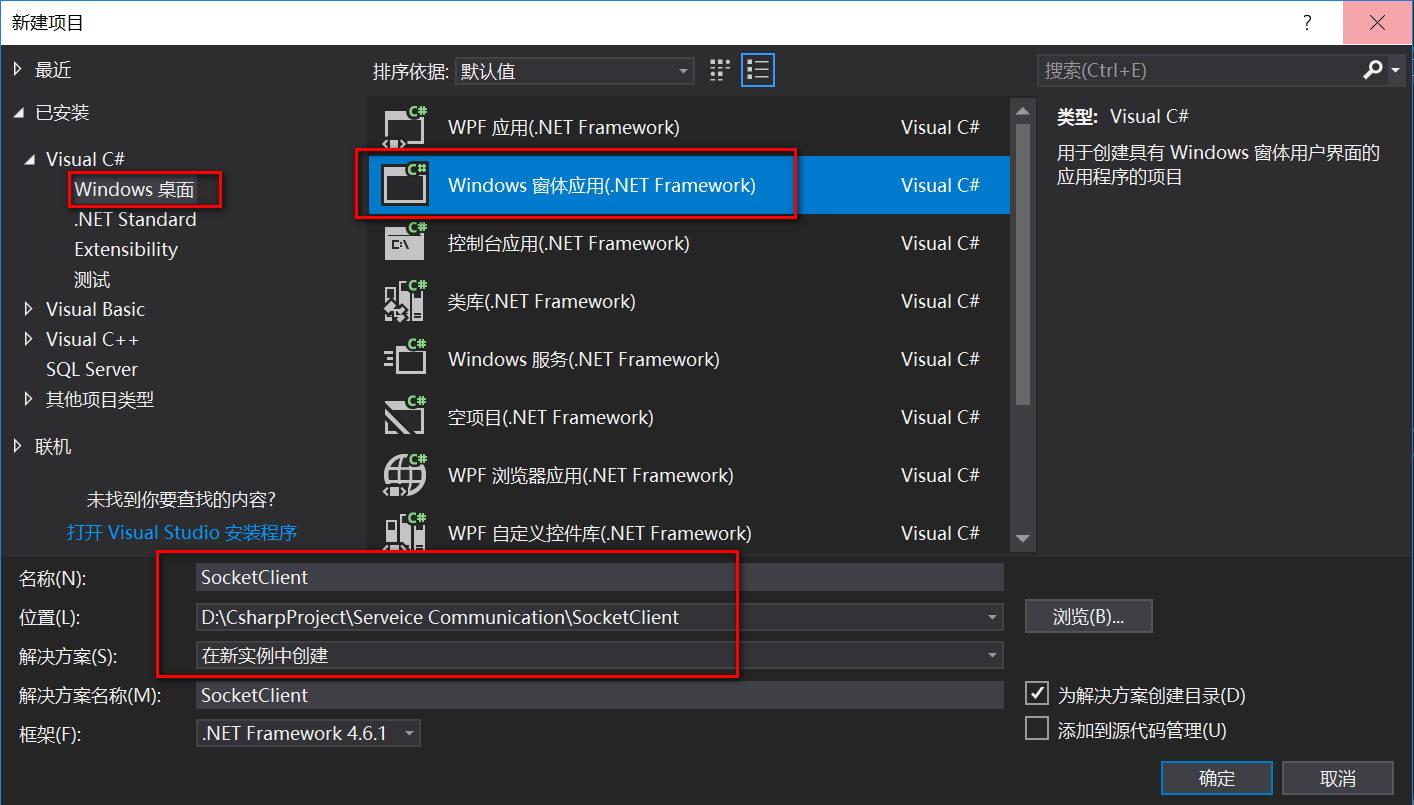
Task: Open the 打开 Visual Studio 安装程序 link
Action: [x=182, y=532]
